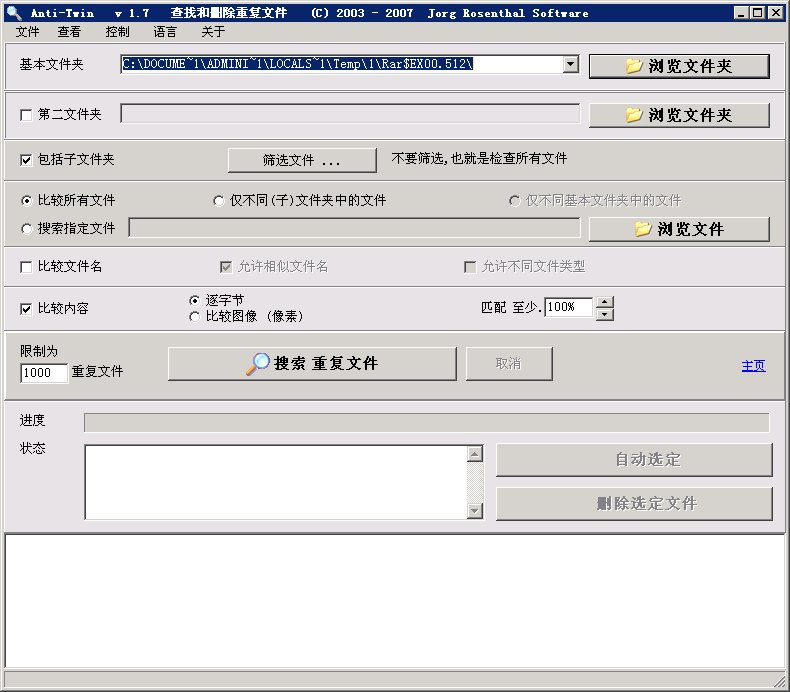Open the 主页 homepage link
This screenshot has width=790, height=692.
pos(753,366)
